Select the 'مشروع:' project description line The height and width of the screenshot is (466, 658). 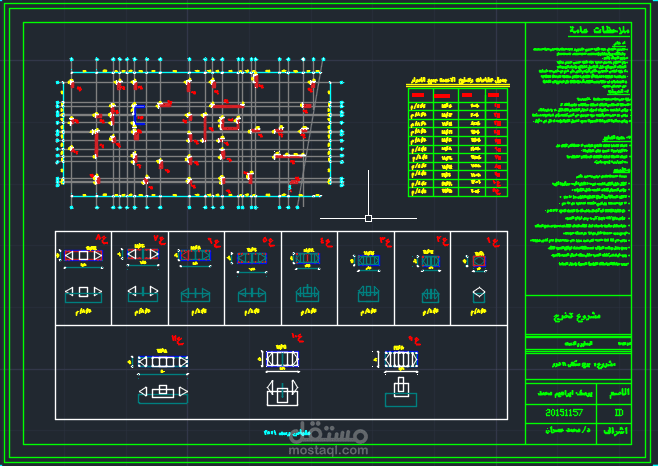[584, 364]
